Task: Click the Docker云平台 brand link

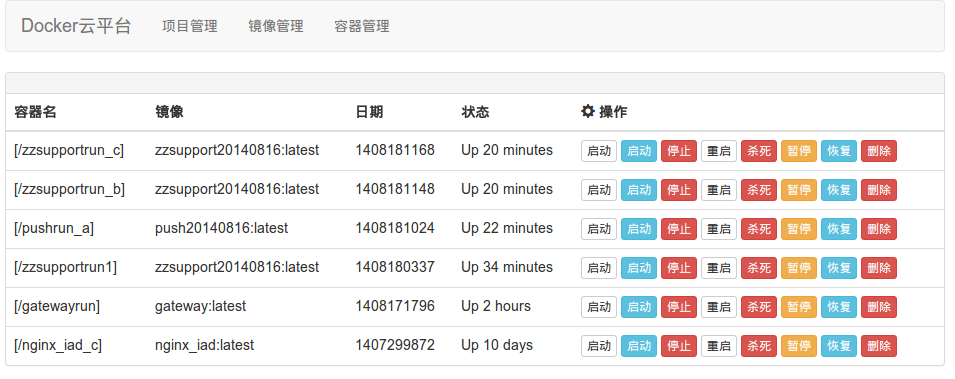Action: 76,26
